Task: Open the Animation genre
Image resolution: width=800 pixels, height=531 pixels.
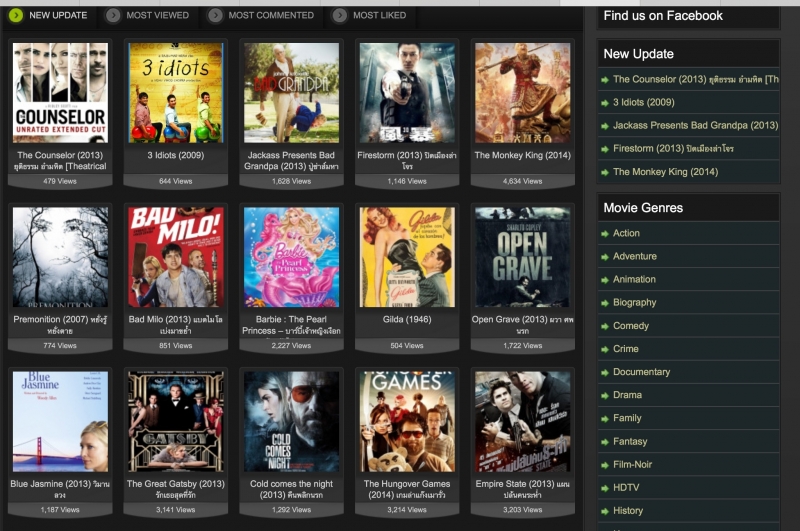Action: pyautogui.click(x=689, y=279)
